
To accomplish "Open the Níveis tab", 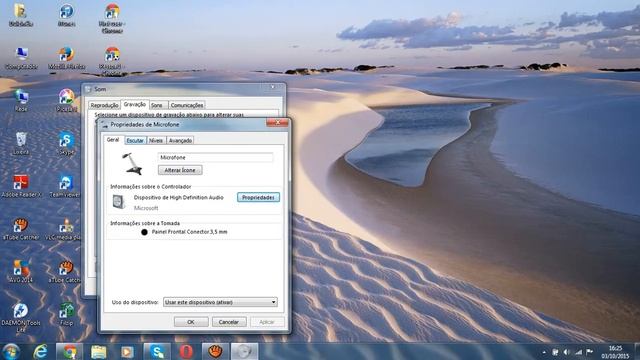I will pos(156,140).
